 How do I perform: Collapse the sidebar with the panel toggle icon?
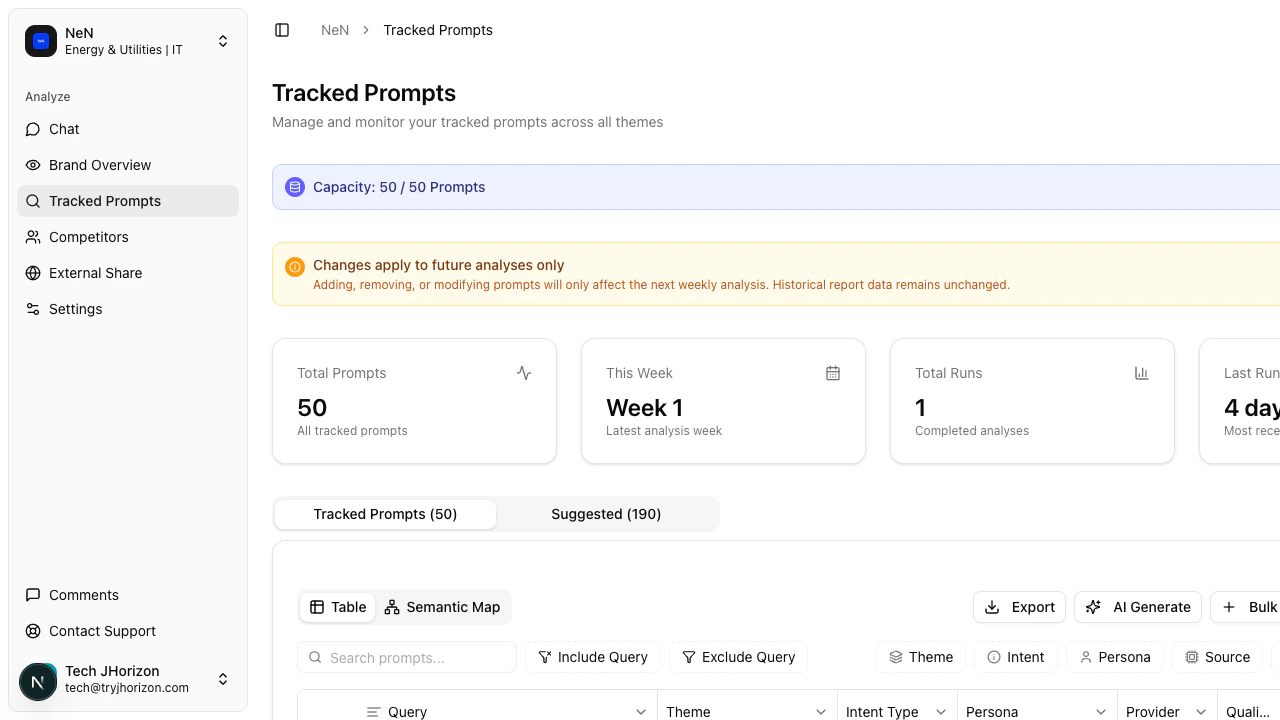282,30
